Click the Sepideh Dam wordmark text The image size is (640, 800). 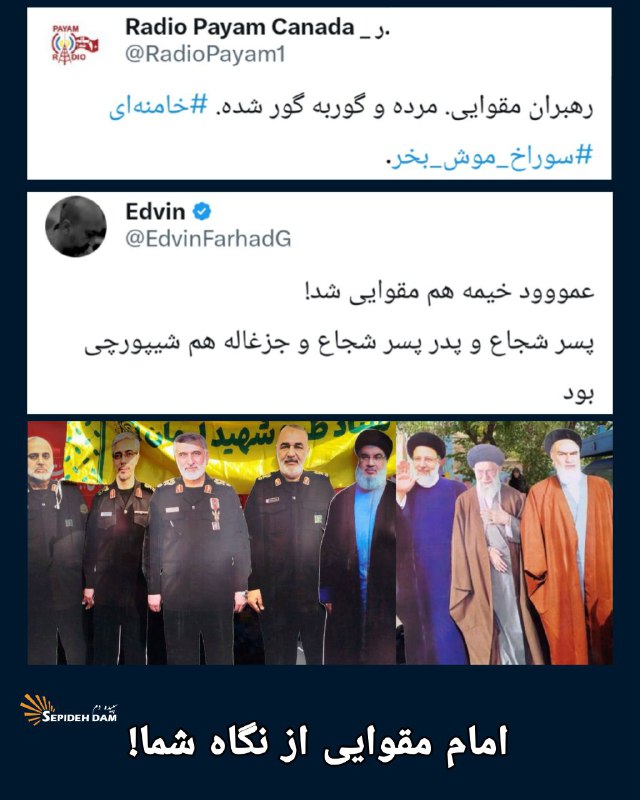click(x=80, y=716)
